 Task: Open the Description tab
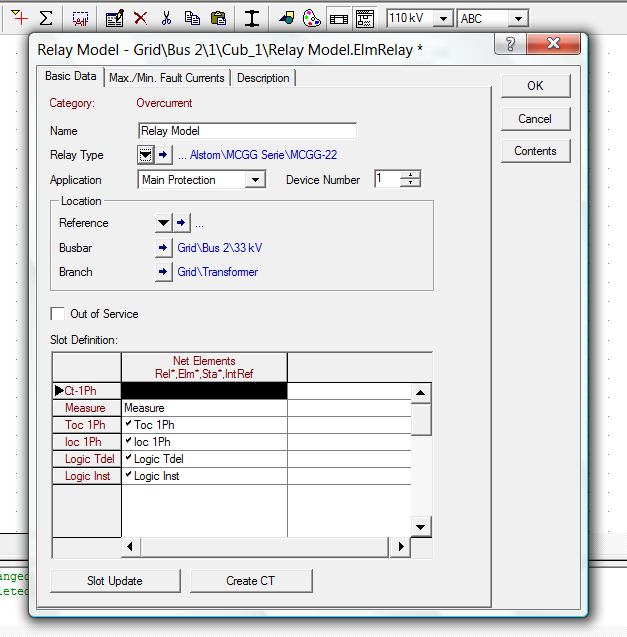[x=263, y=78]
